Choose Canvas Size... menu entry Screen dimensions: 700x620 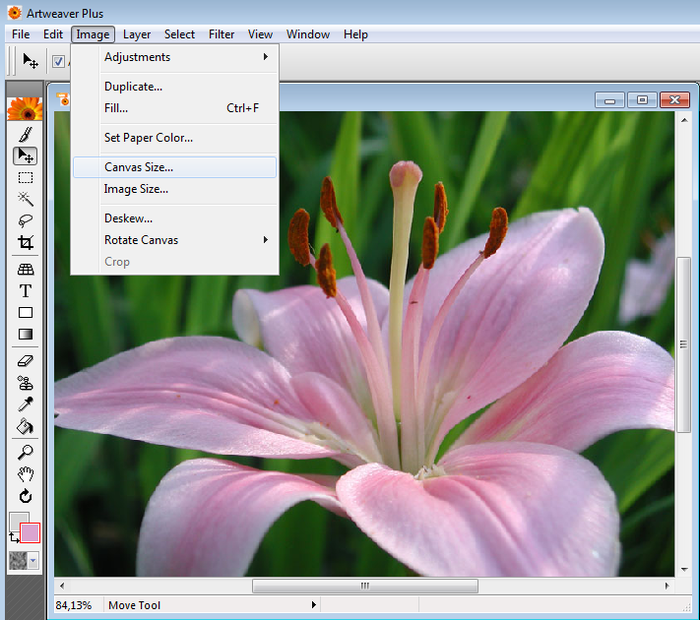click(x=175, y=167)
